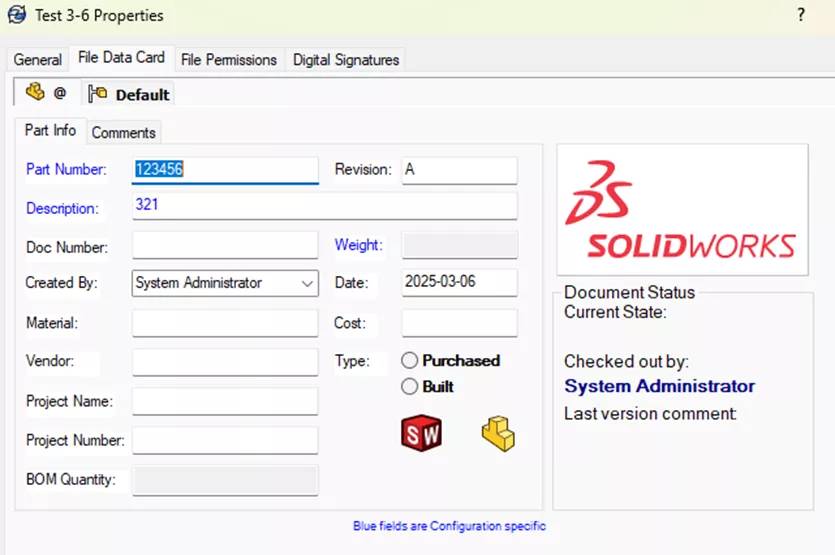
Task: Click the Vendor input field
Action: (225, 362)
